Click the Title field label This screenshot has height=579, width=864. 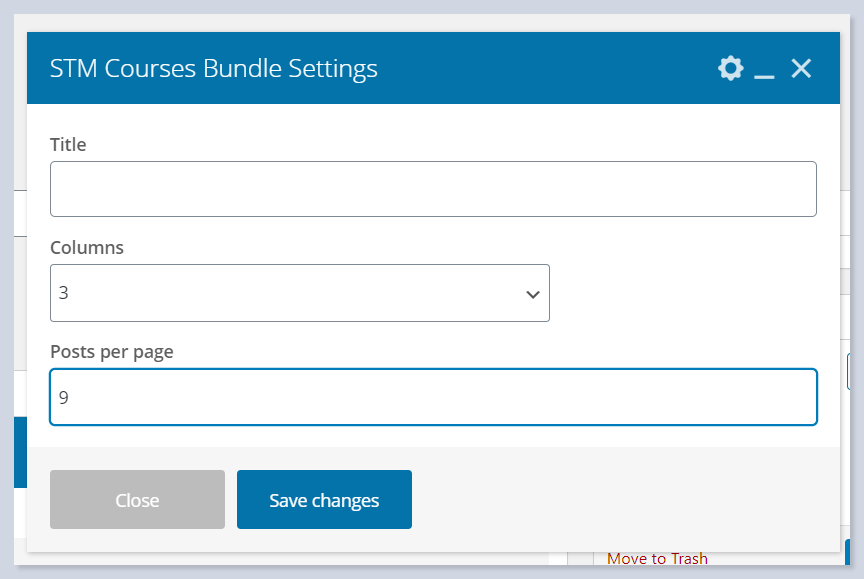68,145
